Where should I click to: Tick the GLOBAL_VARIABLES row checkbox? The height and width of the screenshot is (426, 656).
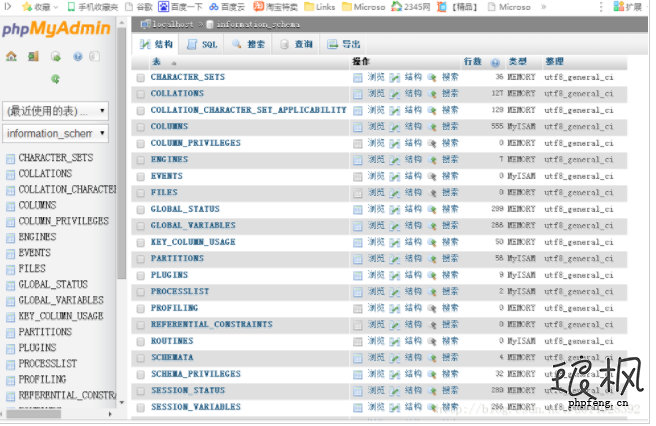[x=141, y=226]
